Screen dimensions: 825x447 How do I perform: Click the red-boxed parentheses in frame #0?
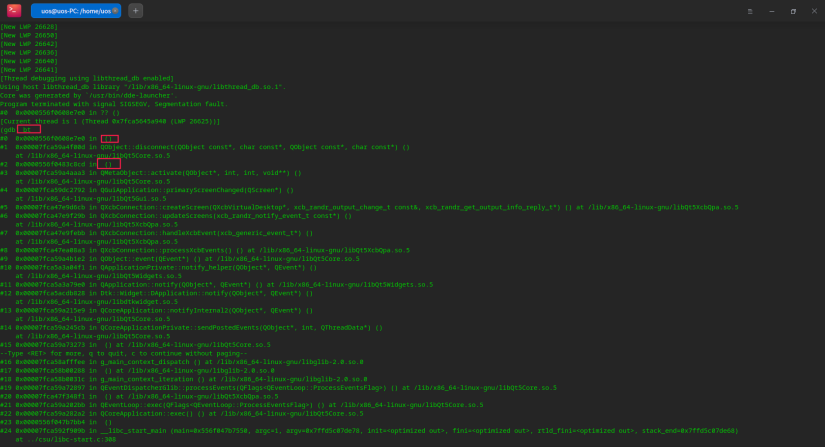[109, 138]
